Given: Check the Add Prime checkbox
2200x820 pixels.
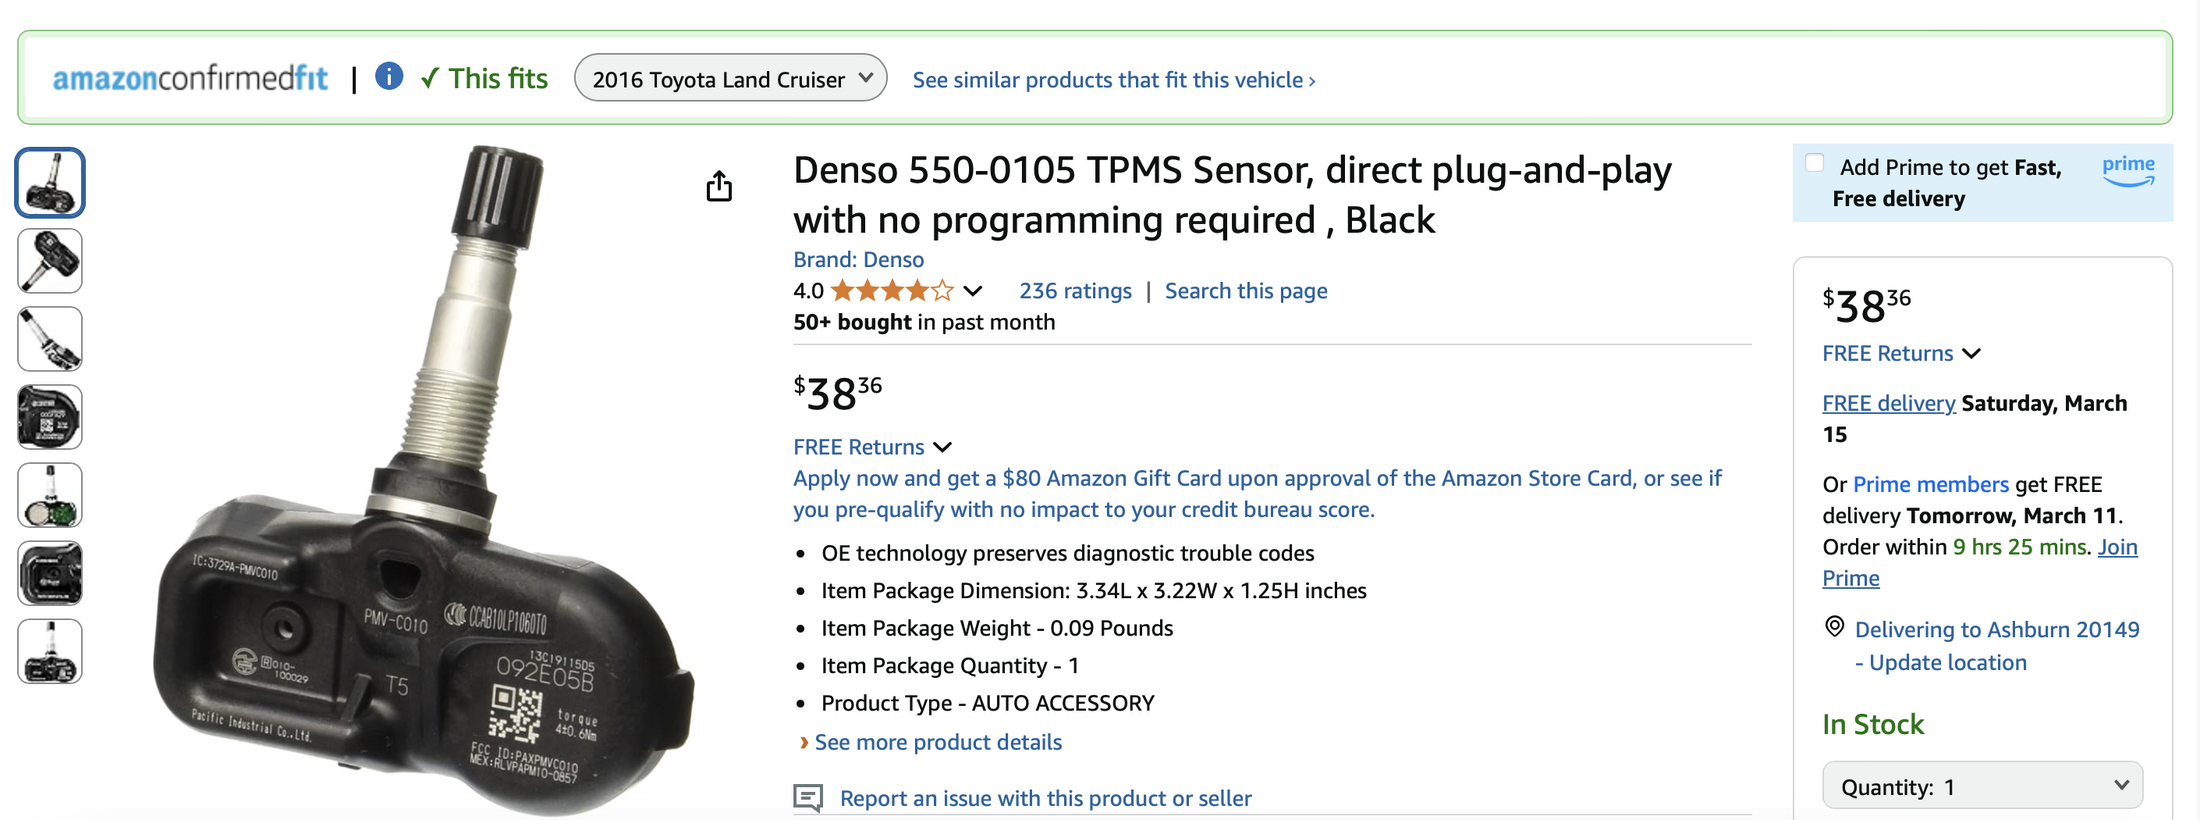Looking at the screenshot, I should (x=1814, y=163).
